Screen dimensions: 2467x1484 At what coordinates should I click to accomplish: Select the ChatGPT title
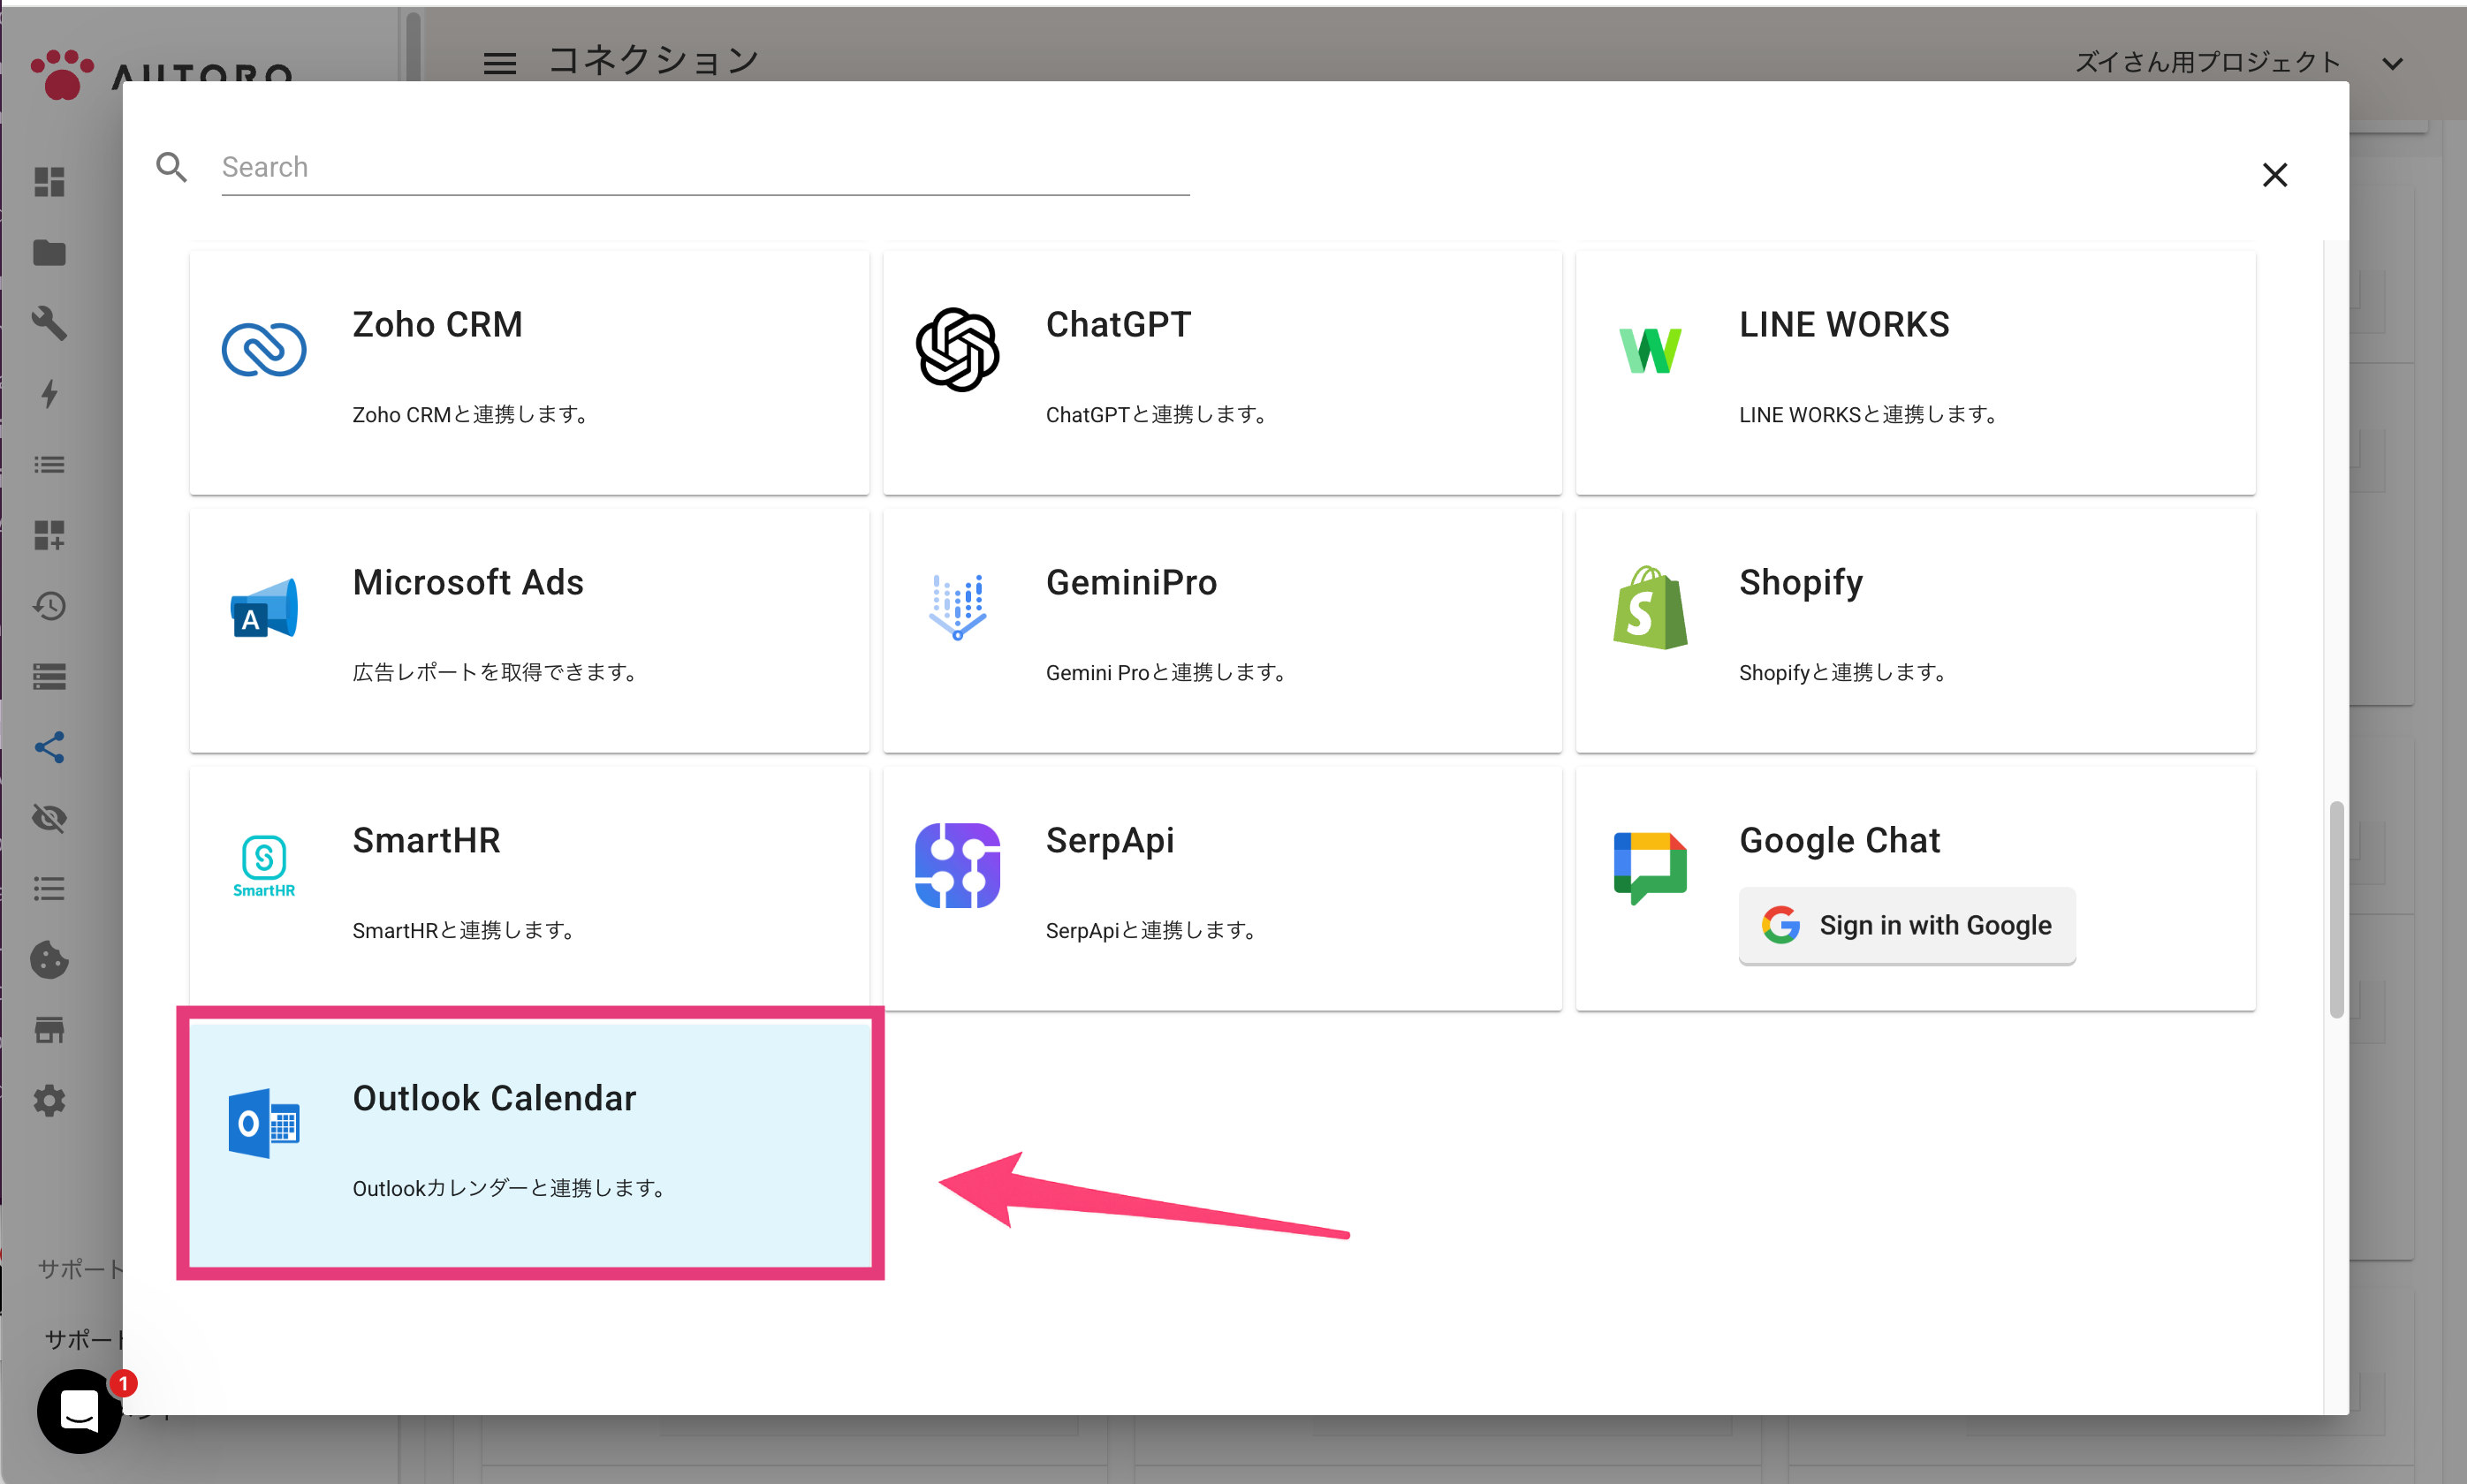(1118, 324)
